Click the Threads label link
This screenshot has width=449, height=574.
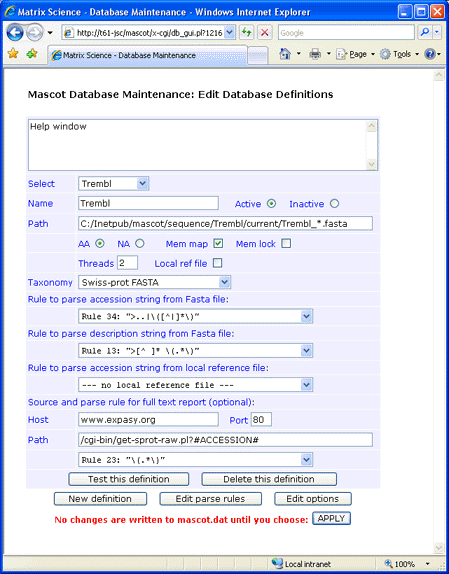coord(96,264)
